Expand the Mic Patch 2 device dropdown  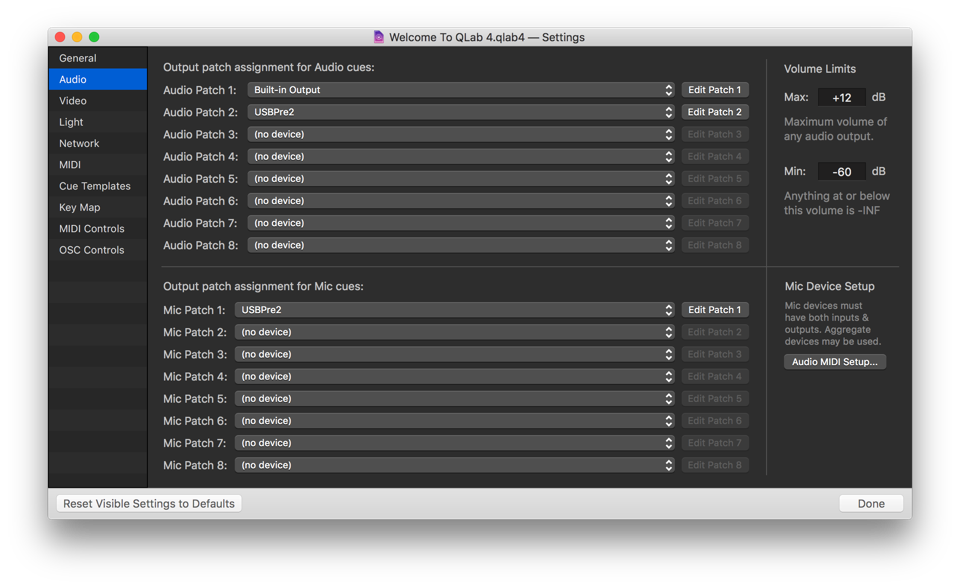(x=455, y=332)
